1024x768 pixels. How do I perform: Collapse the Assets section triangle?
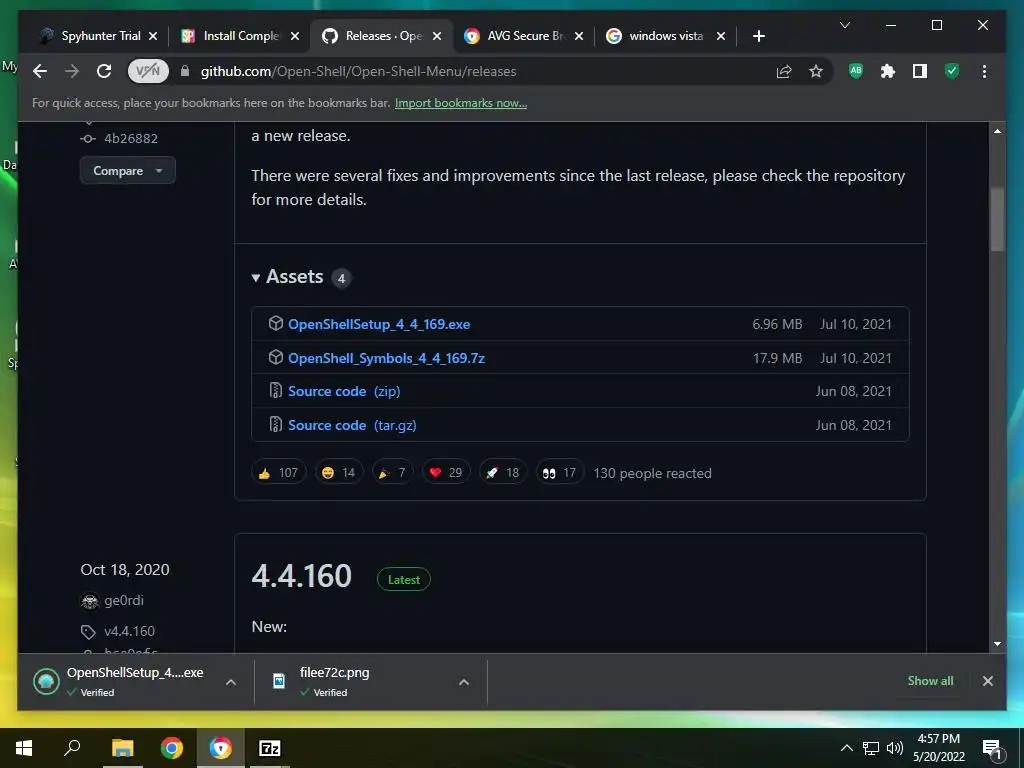256,278
